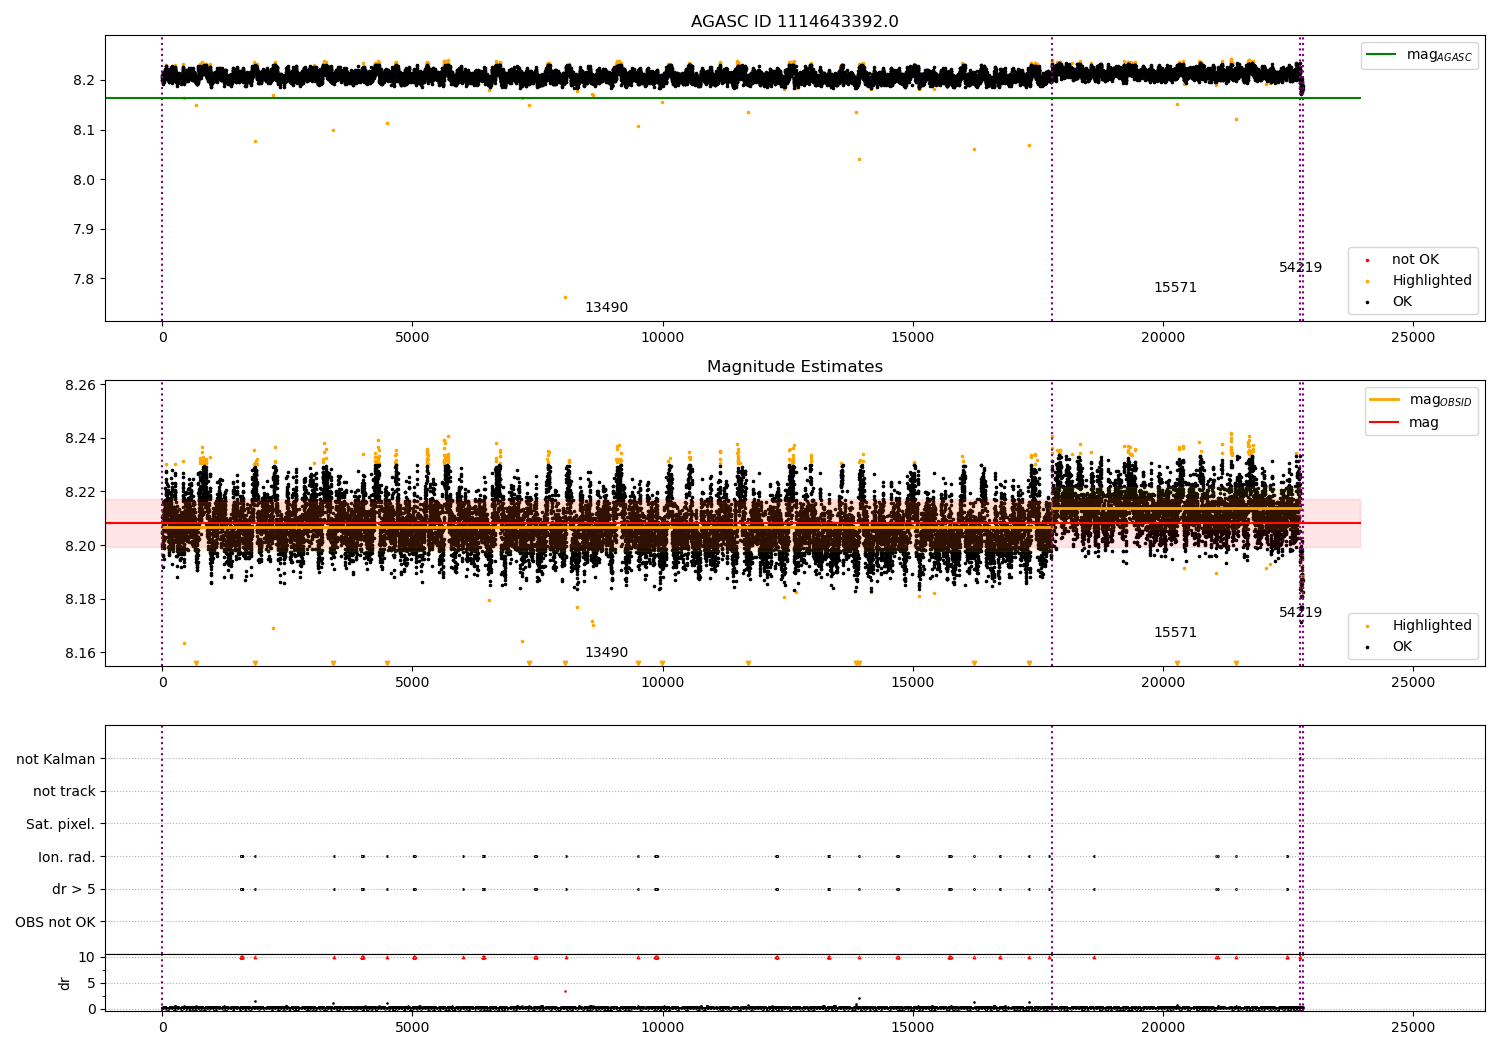Click x-tick '5000' under the bottom plot

(412, 1027)
